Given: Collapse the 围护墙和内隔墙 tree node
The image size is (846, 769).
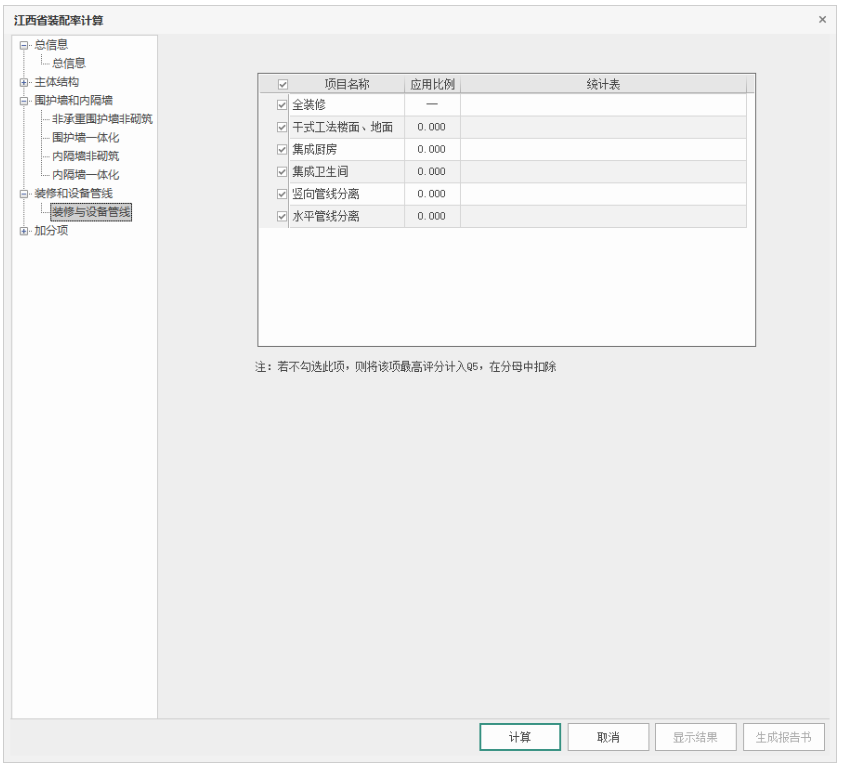Looking at the screenshot, I should tap(23, 101).
